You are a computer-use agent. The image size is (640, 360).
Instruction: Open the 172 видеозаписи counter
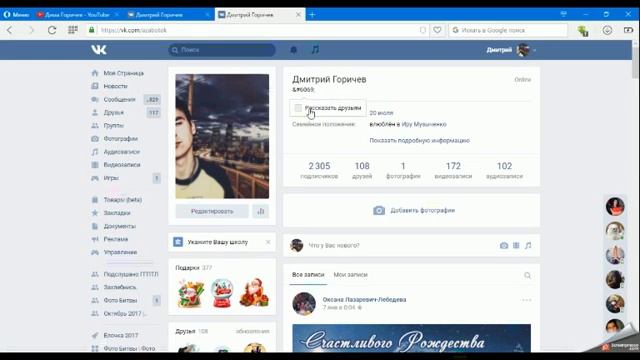(x=453, y=170)
